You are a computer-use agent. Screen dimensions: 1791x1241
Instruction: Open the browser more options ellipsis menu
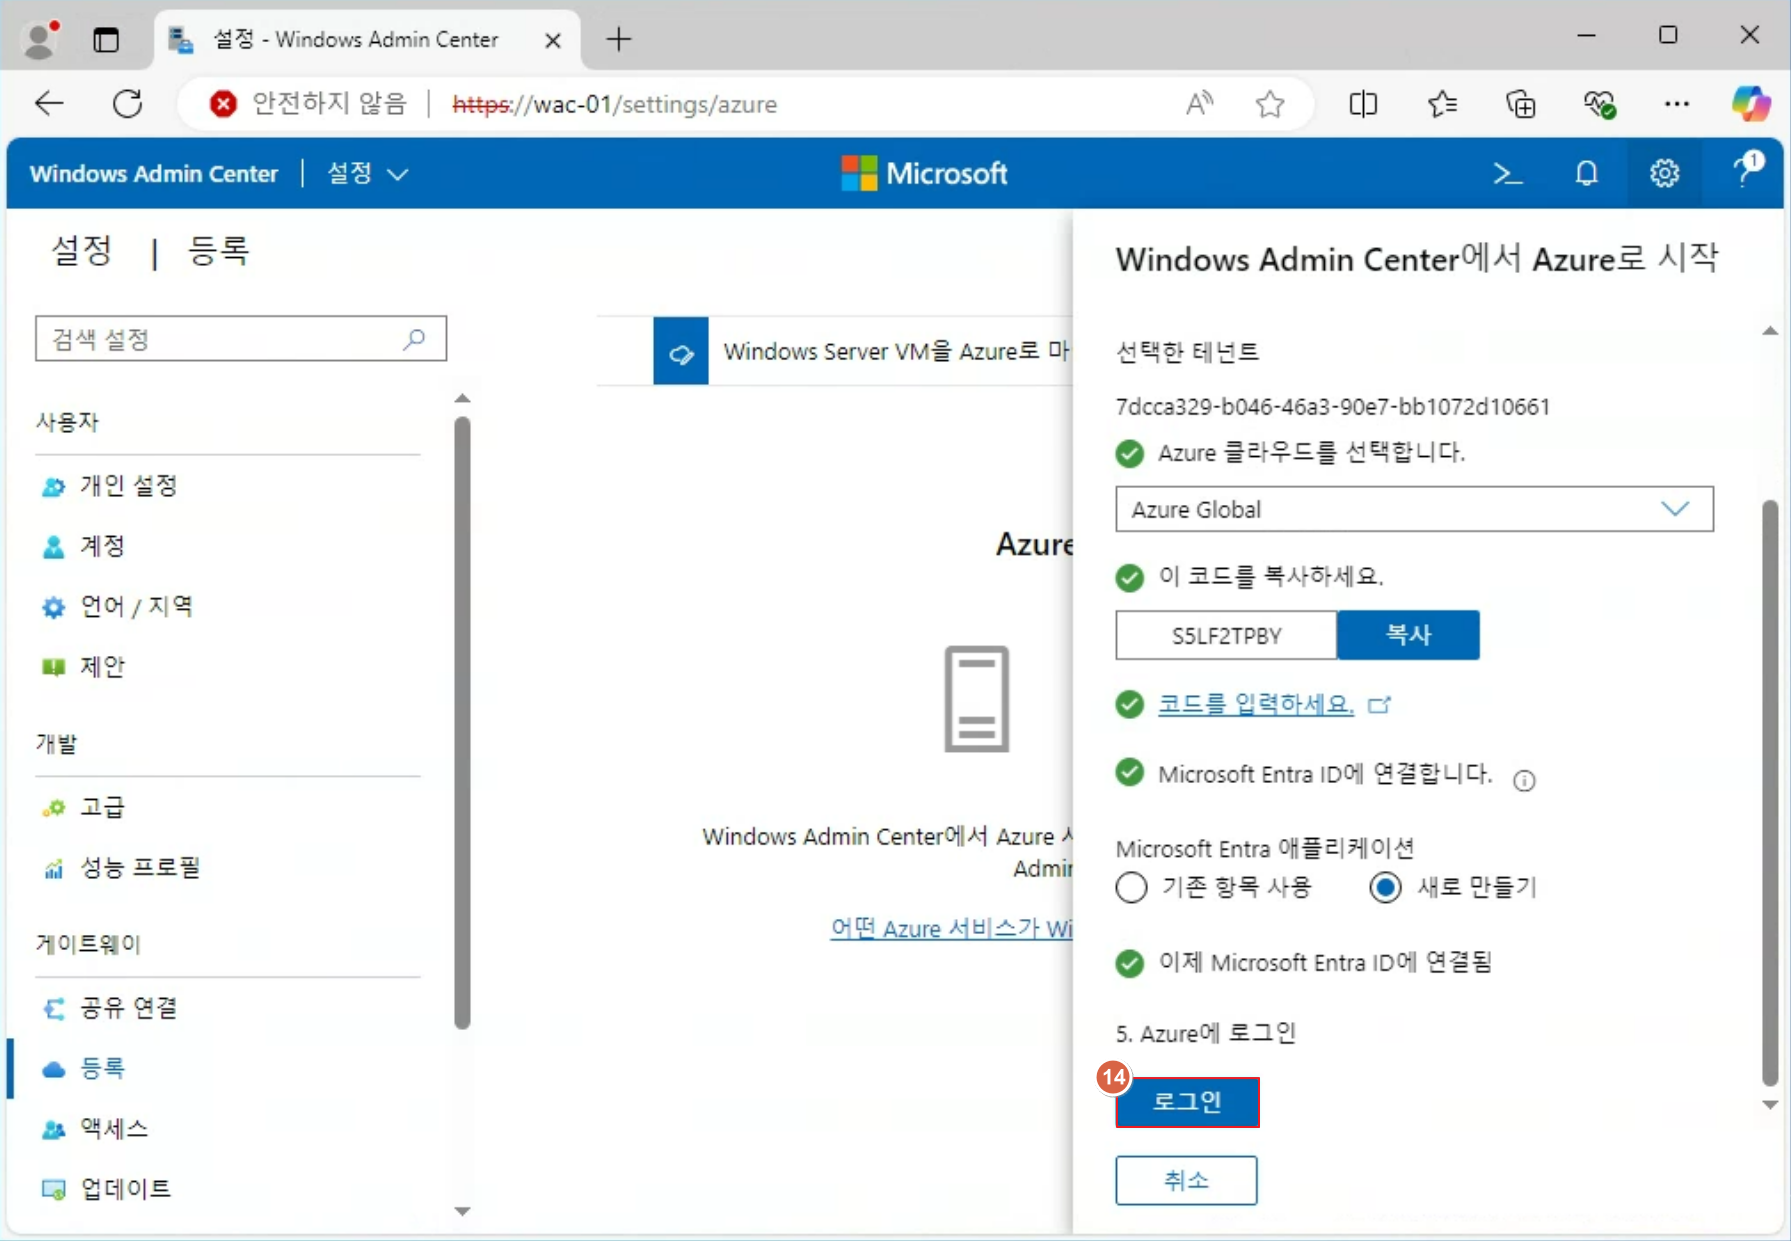tap(1677, 103)
